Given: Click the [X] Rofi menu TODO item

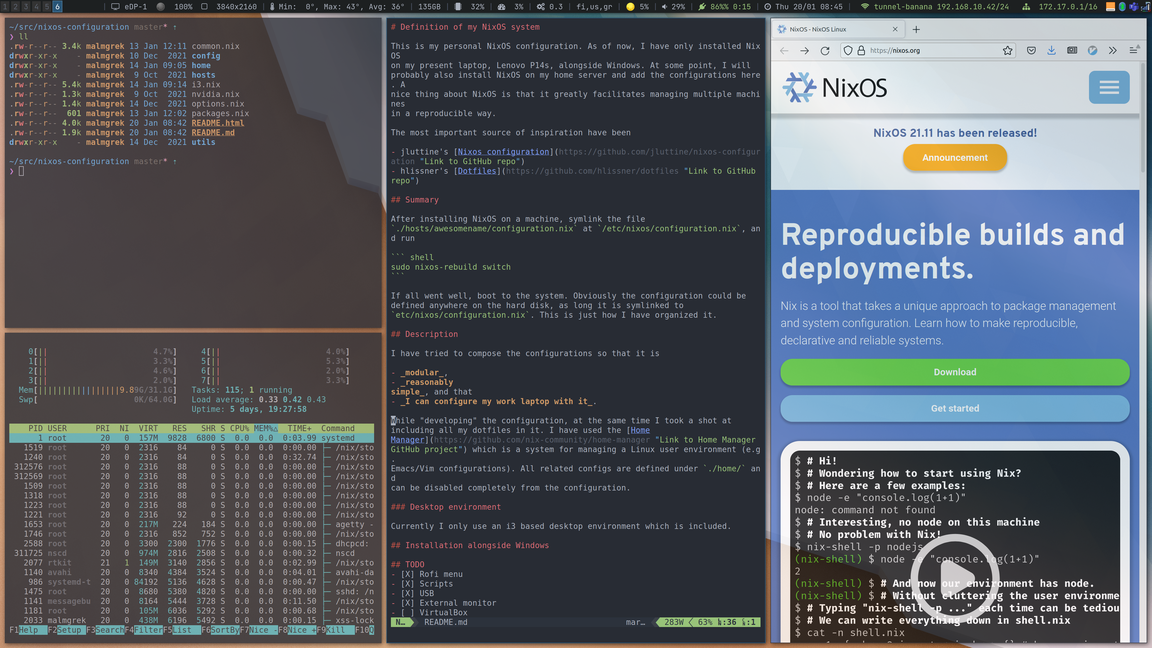Looking at the screenshot, I should pyautogui.click(x=427, y=575).
